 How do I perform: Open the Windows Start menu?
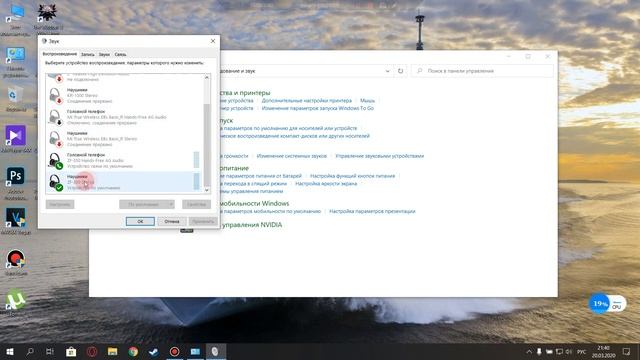pos(10,351)
